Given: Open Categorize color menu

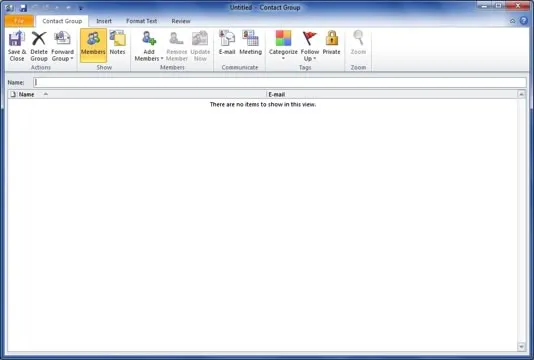Looking at the screenshot, I should 283,46.
